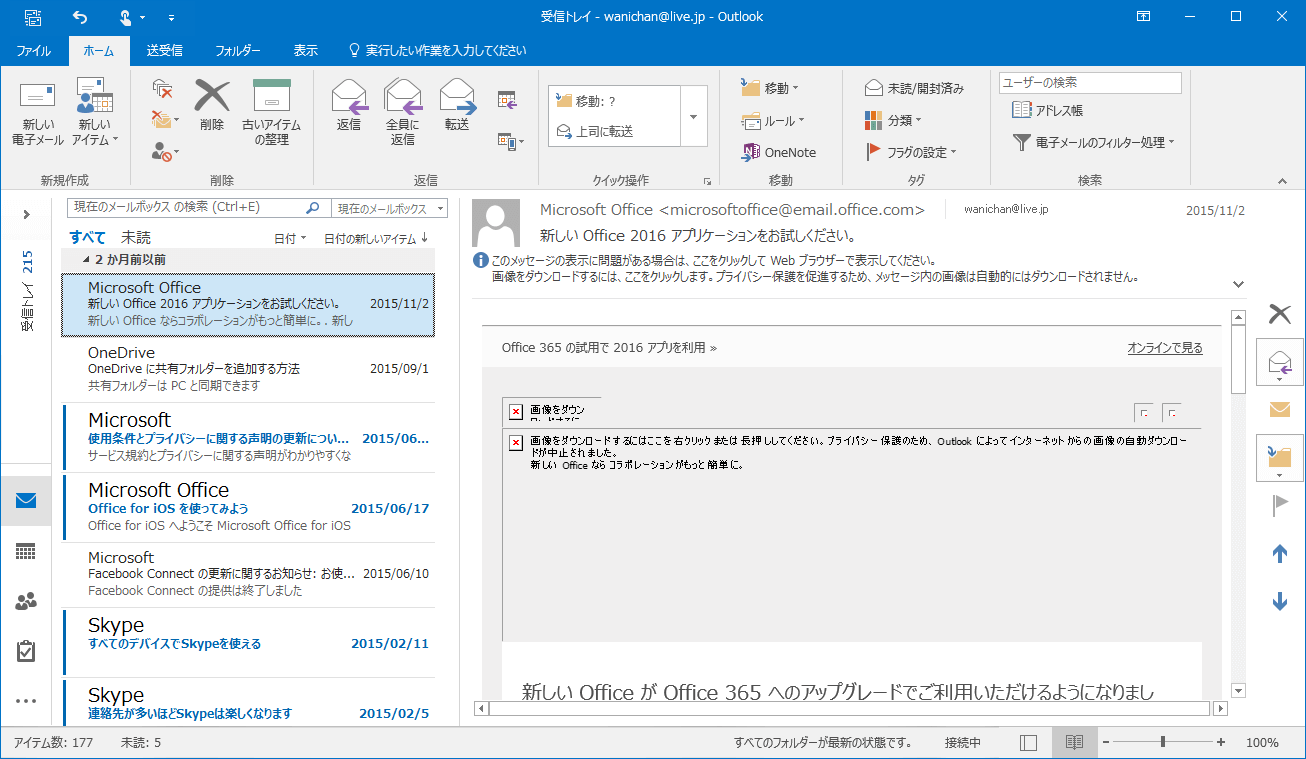1306x759 pixels.
Task: Open more navigation options ellipsis
Action: pyautogui.click(x=26, y=701)
